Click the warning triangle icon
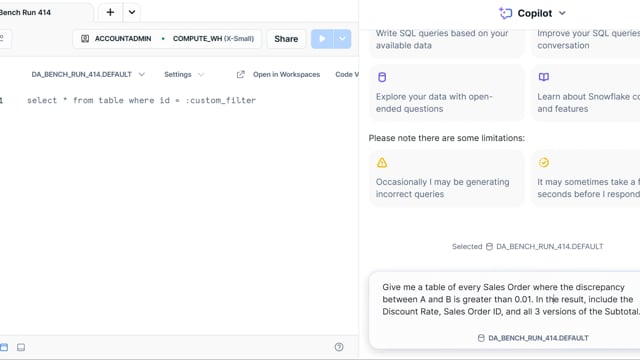This screenshot has height=360, width=640. coord(382,162)
